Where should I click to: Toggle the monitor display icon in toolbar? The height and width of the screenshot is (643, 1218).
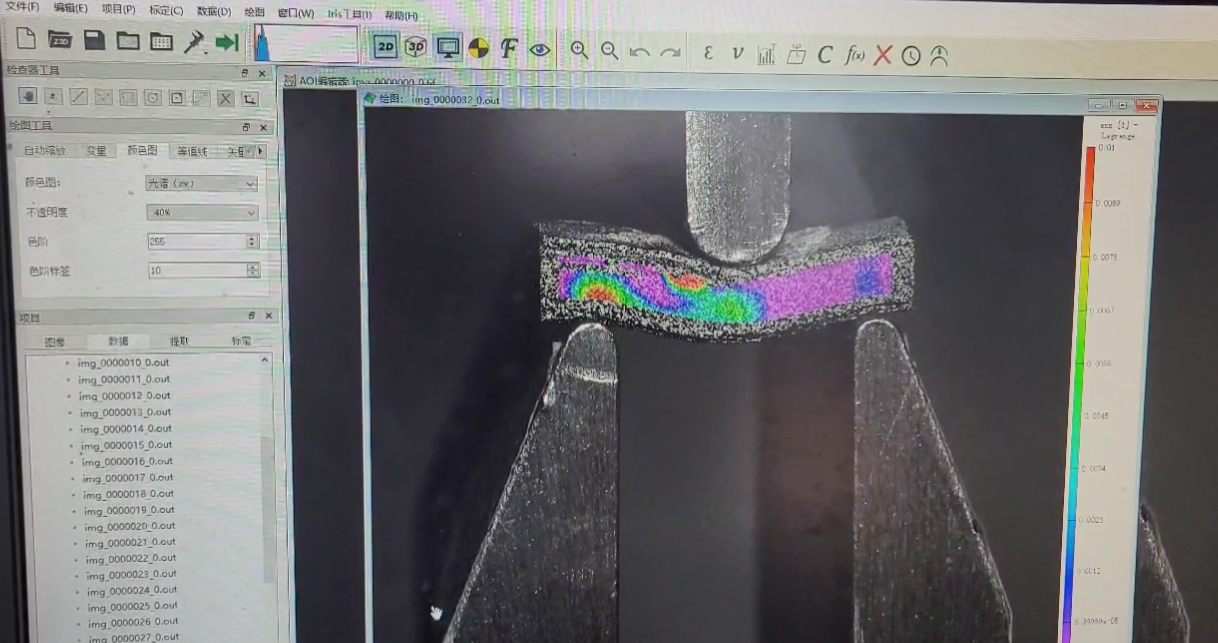(x=448, y=47)
